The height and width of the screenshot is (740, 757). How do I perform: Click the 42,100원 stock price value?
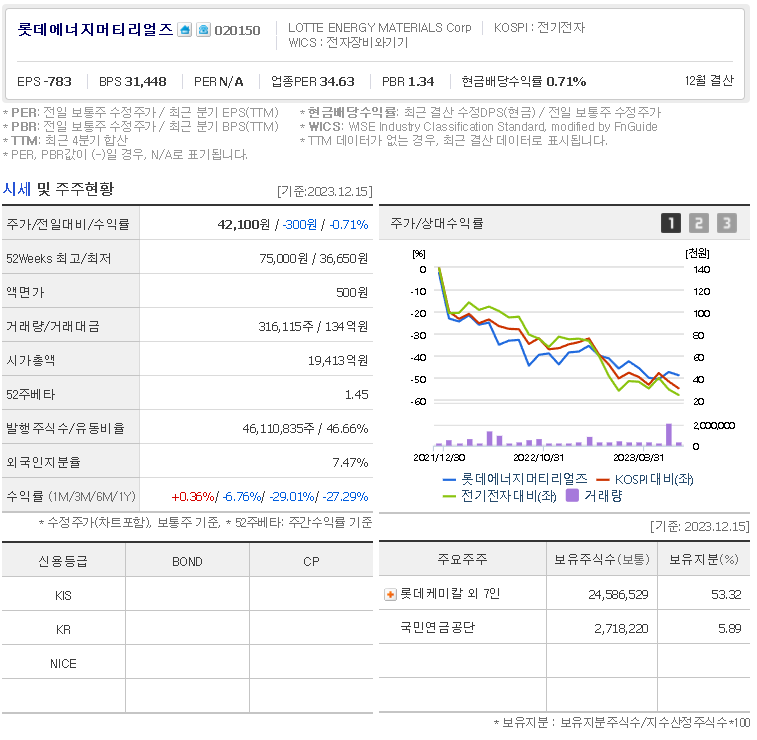pyautogui.click(x=244, y=224)
